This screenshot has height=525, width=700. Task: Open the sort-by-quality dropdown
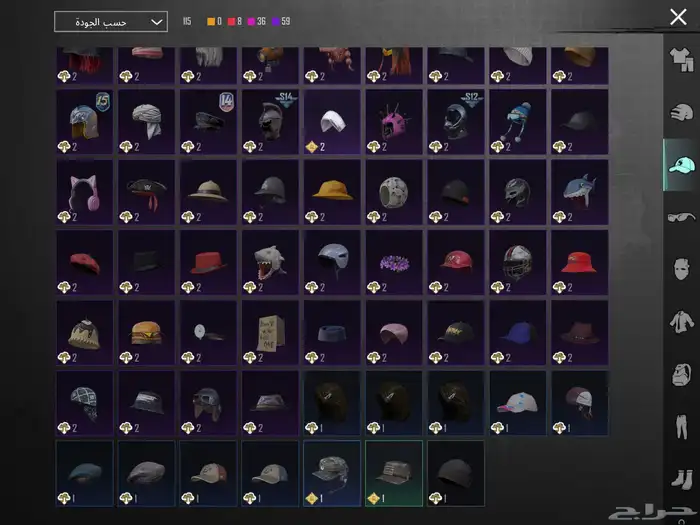tap(111, 21)
